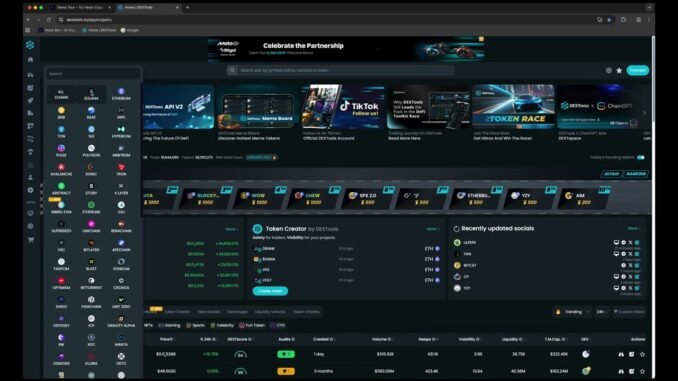This screenshot has height=381, width=678.
Task: Open CHEW token in race strip
Action: click(x=314, y=199)
